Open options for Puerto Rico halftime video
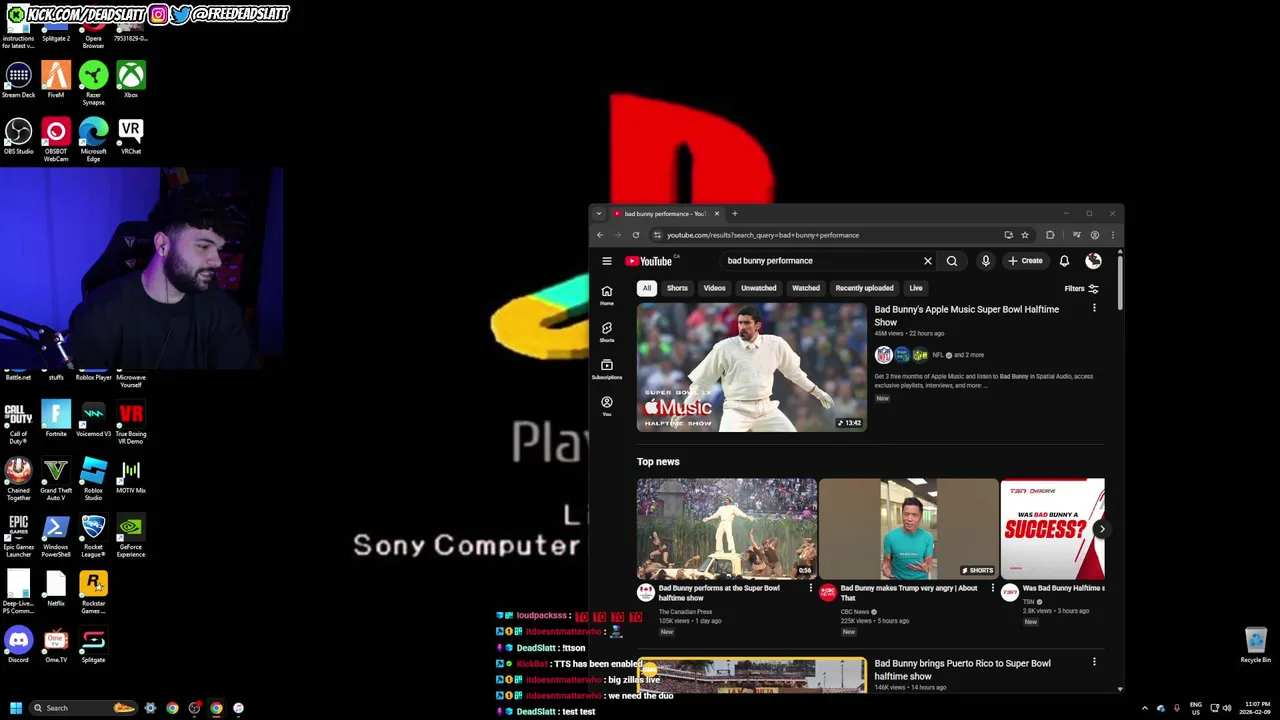 (x=1094, y=662)
